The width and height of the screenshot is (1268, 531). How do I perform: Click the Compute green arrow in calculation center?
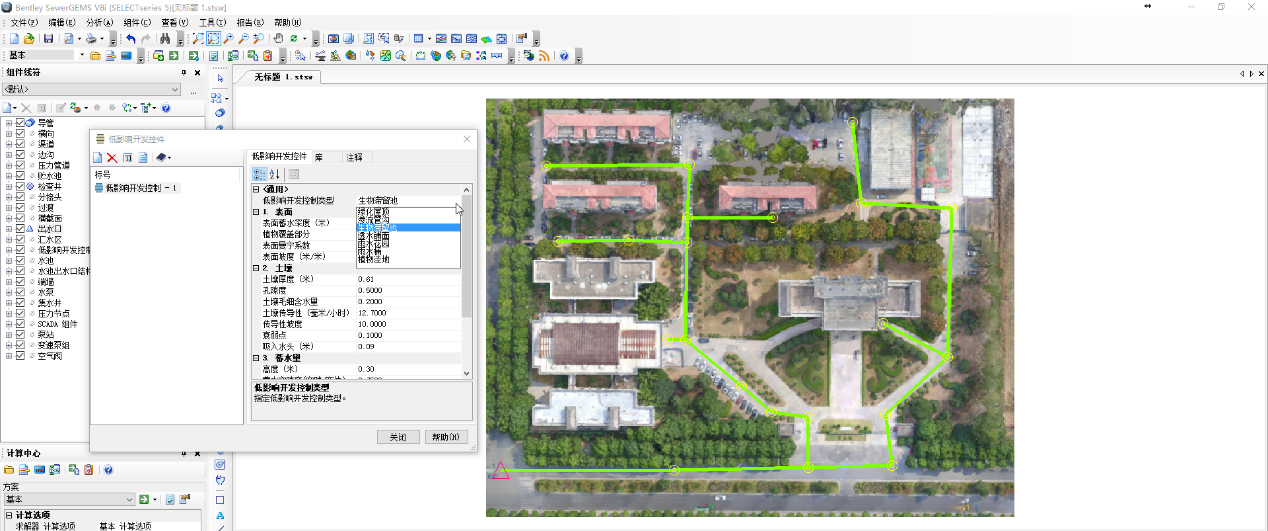point(144,499)
